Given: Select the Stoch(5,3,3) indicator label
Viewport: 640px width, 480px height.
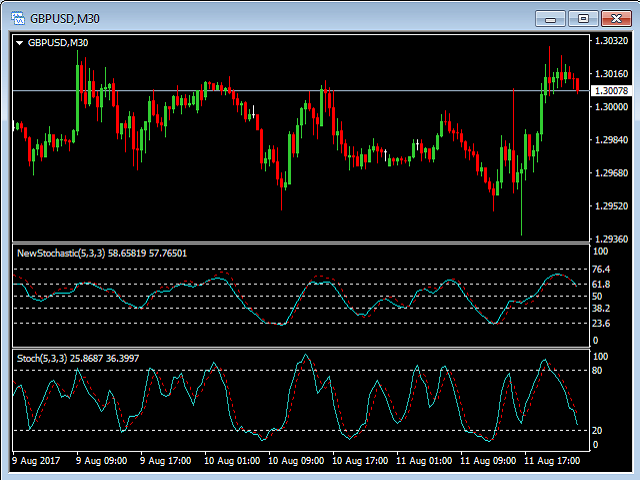Looking at the screenshot, I should (40, 357).
